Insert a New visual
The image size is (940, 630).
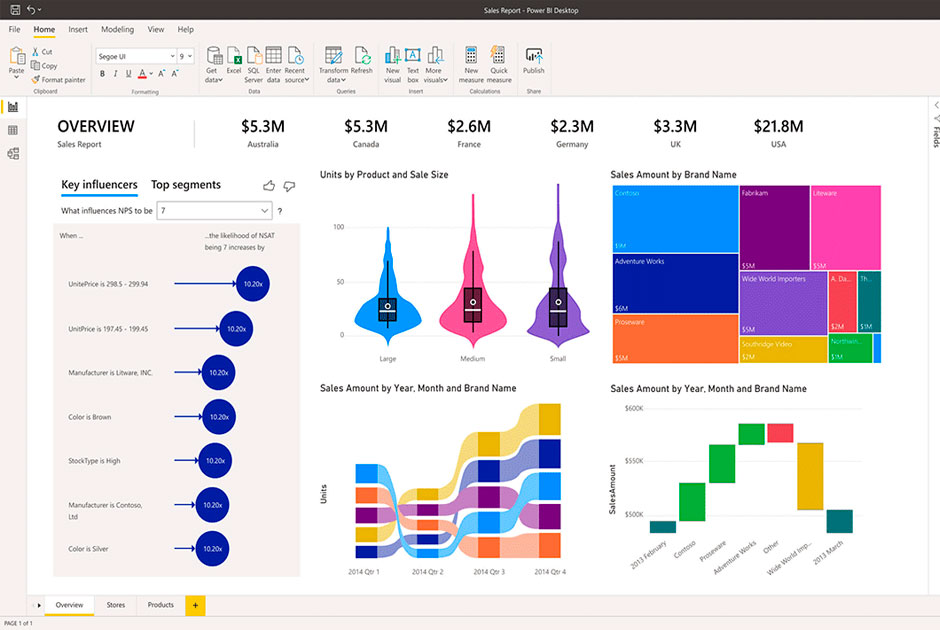pyautogui.click(x=393, y=65)
